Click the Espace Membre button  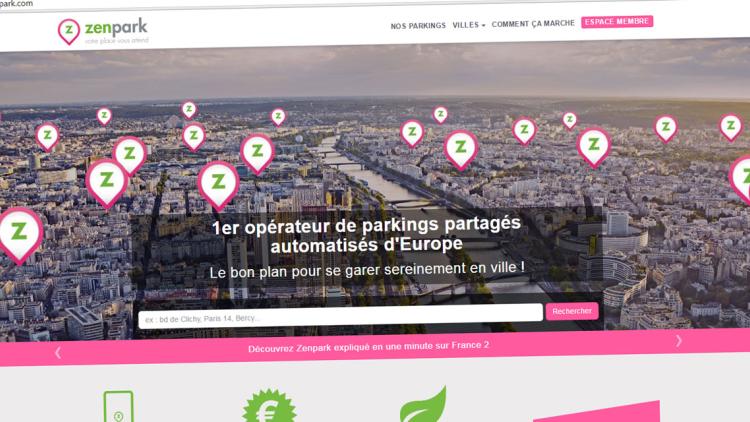[x=617, y=22]
